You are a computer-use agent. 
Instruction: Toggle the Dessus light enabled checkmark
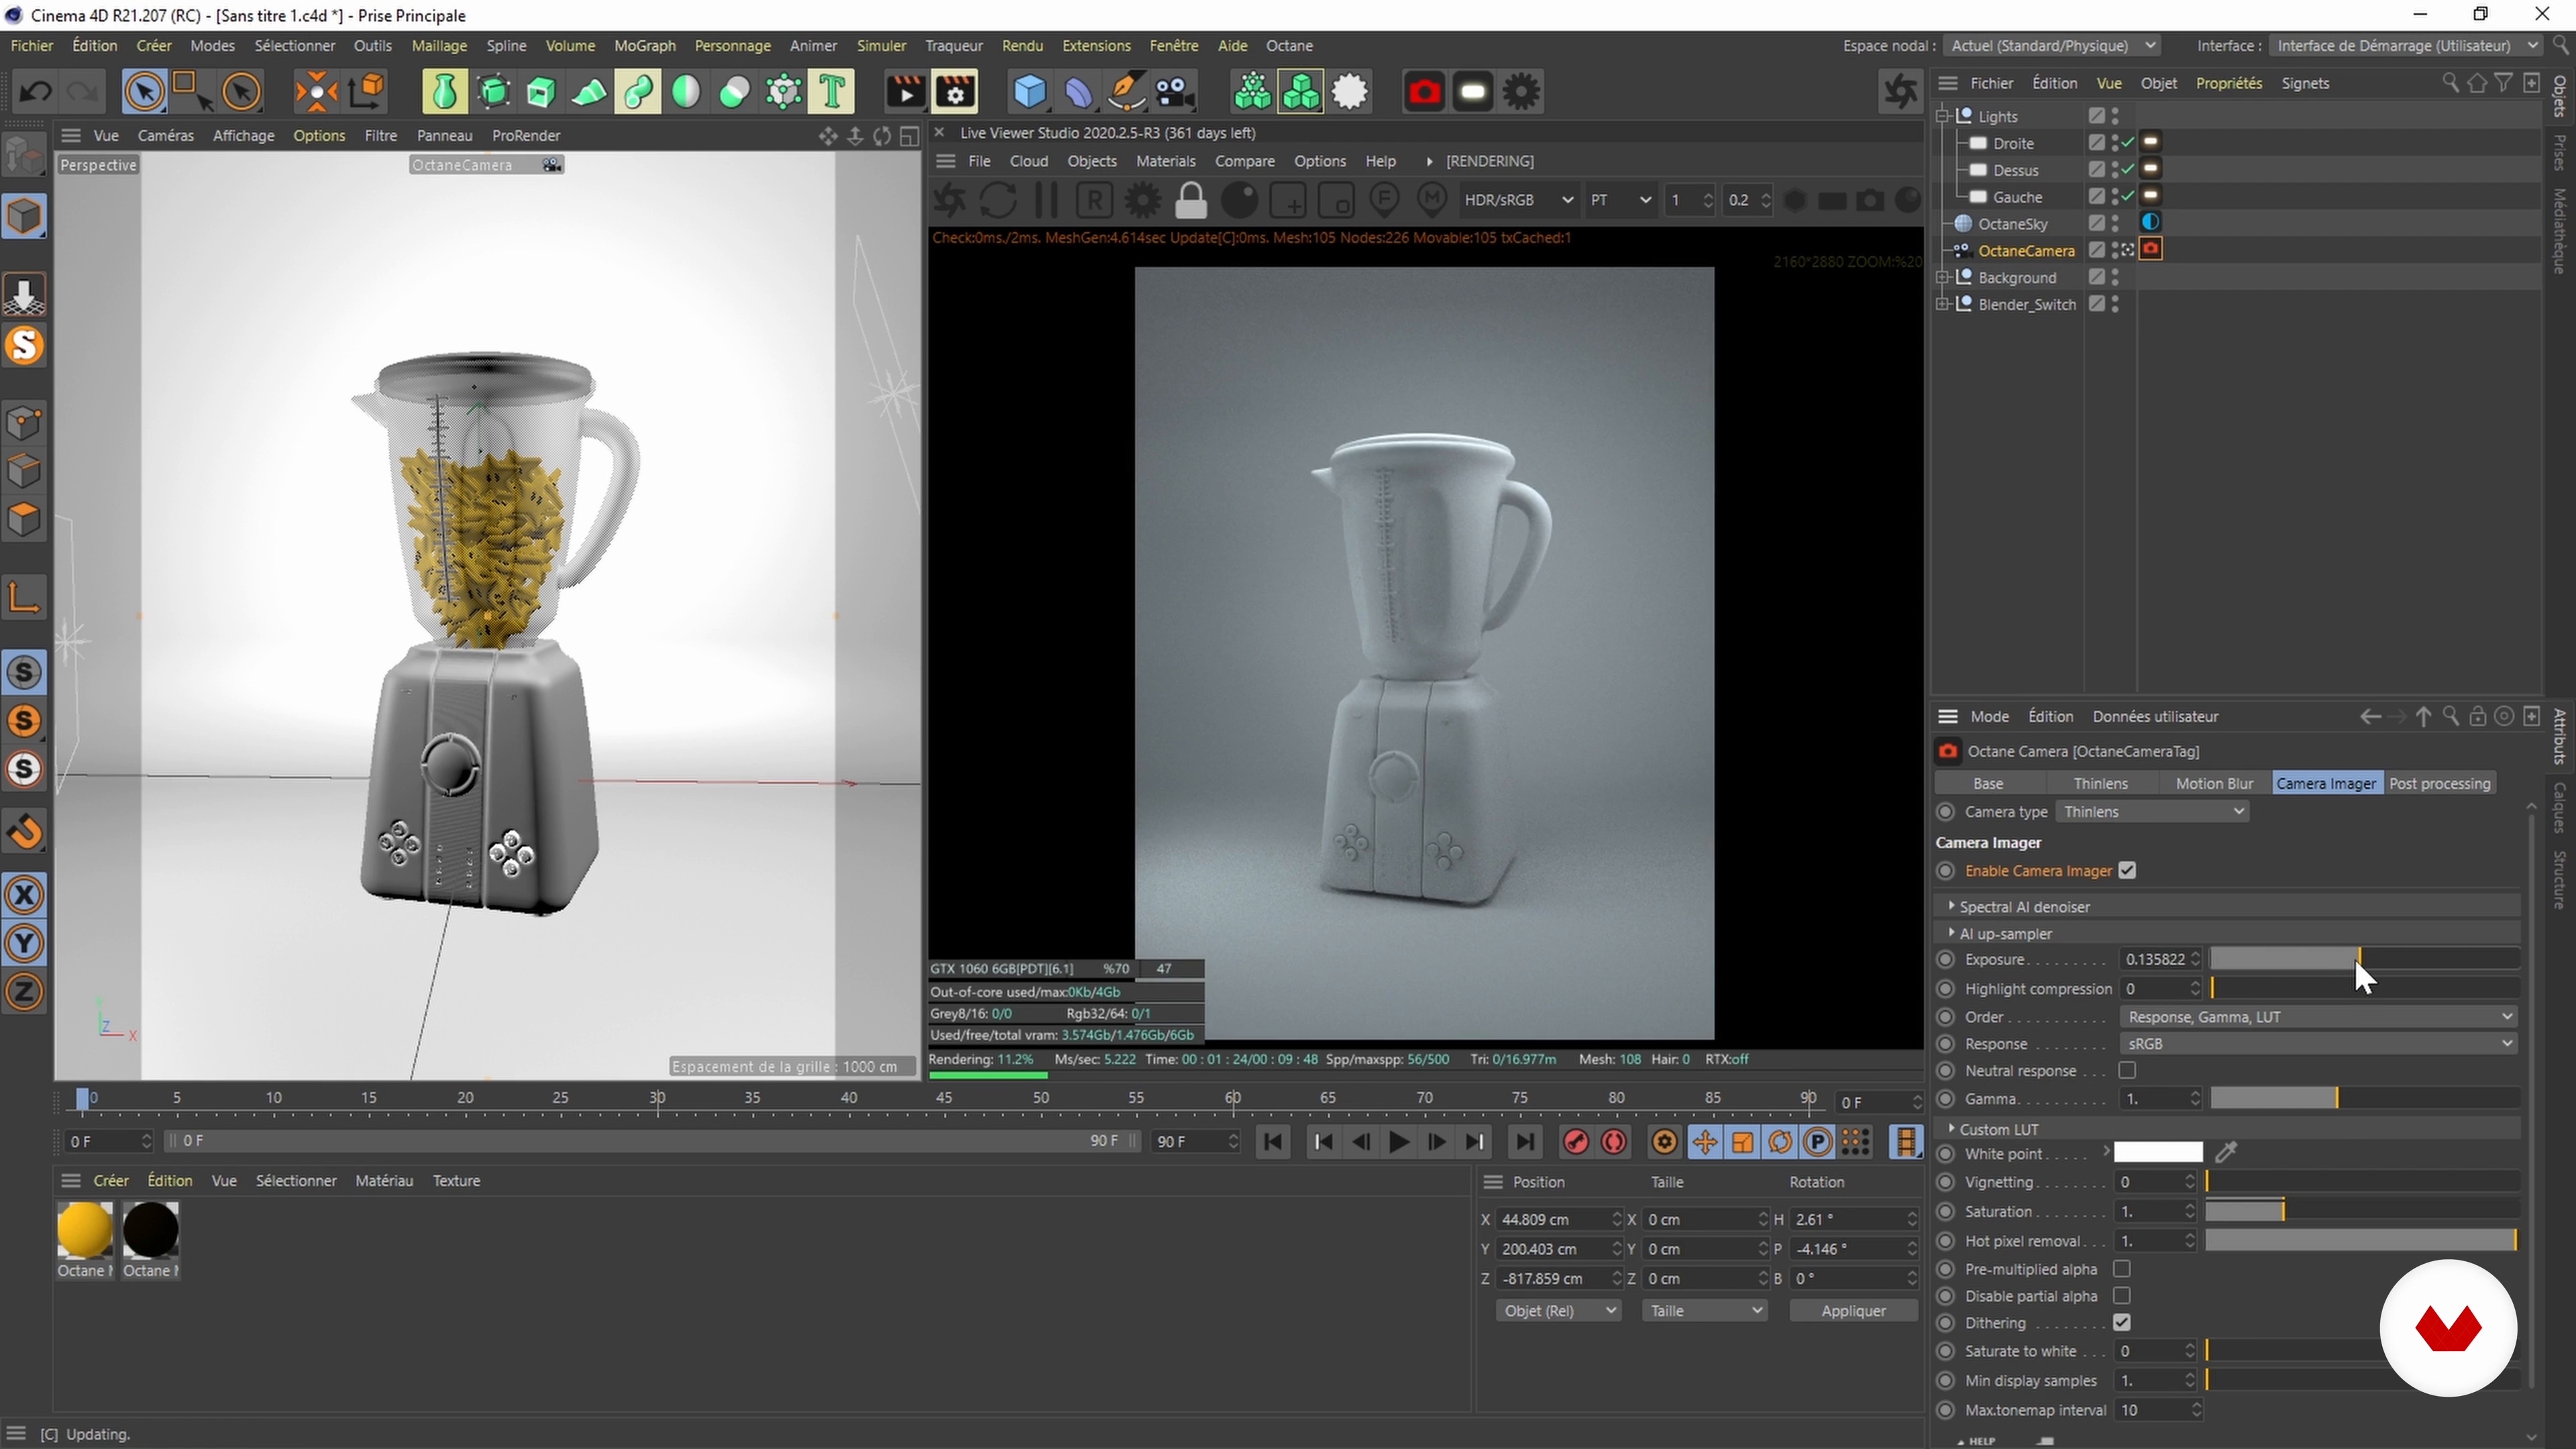click(x=2128, y=170)
